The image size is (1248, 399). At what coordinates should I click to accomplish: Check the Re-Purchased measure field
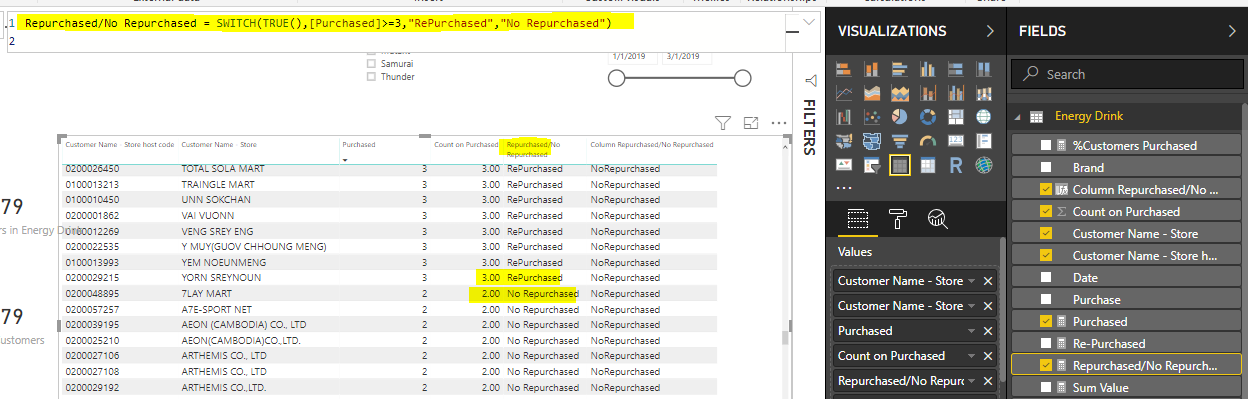pos(1046,343)
